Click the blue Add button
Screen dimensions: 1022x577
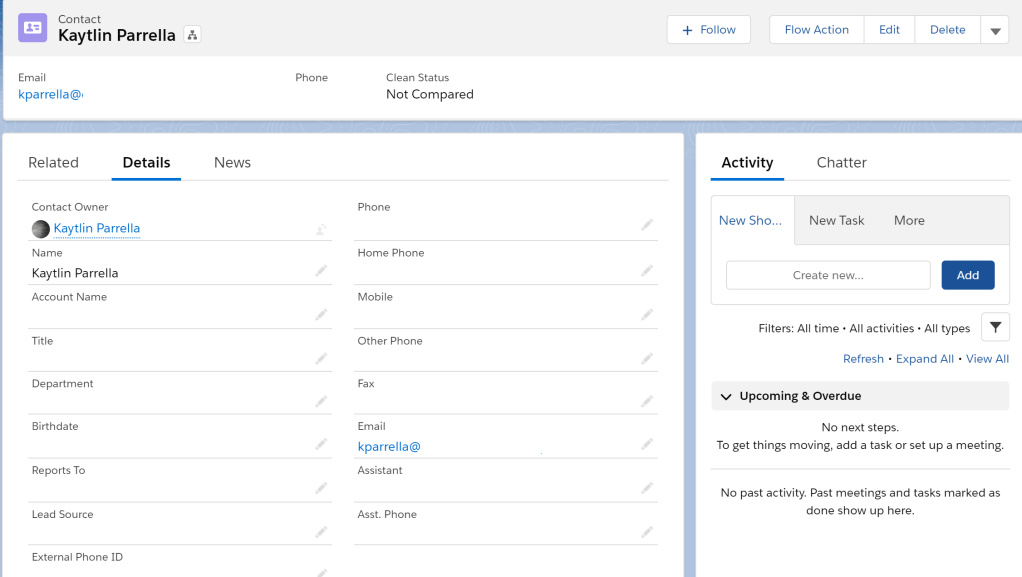967,275
